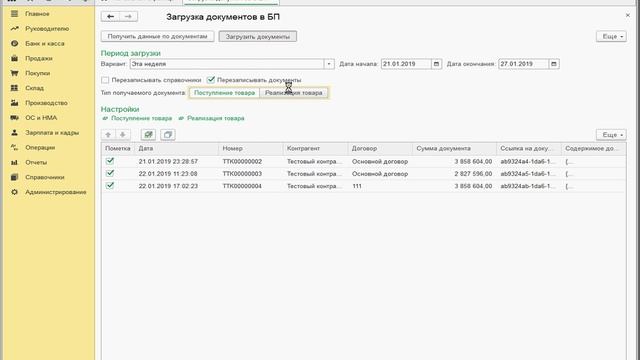Viewport: 640px width, 360px height.
Task: Click the uncheck all marks icon
Action: 167,135
